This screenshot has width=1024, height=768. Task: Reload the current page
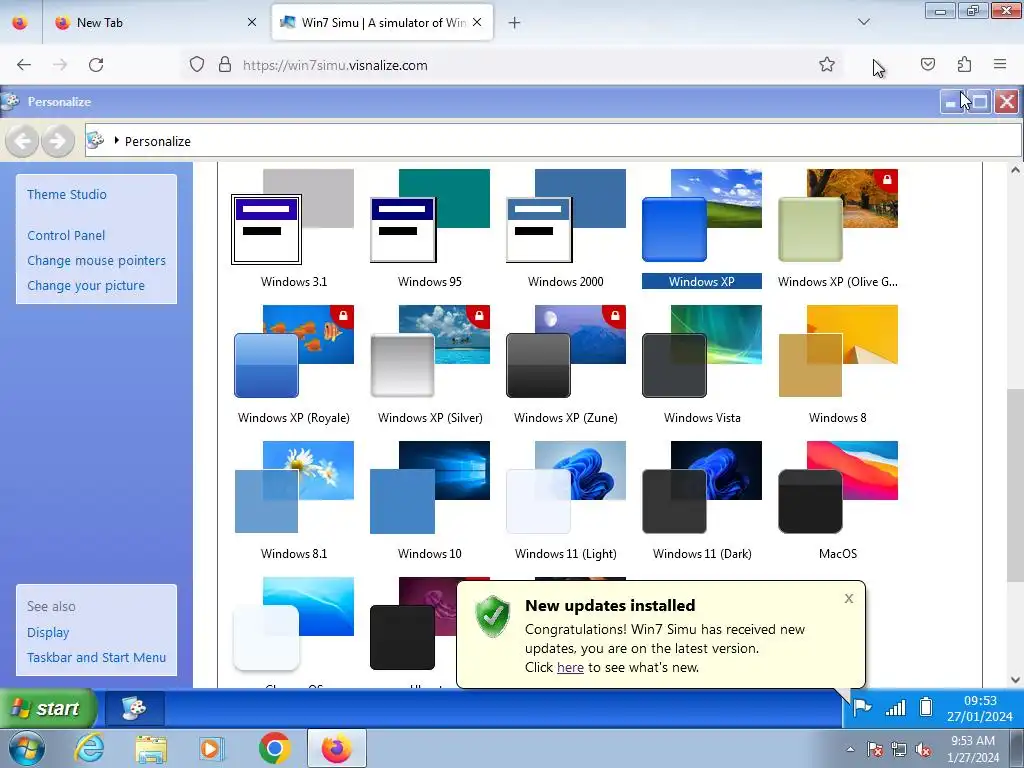coord(96,65)
